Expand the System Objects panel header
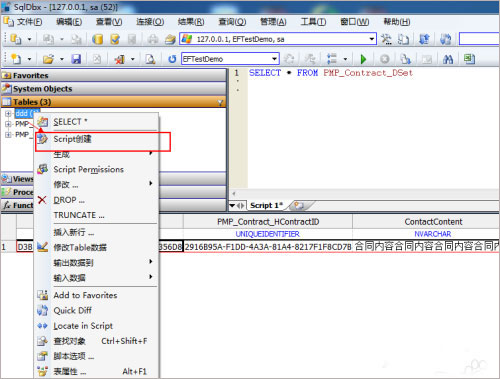 click(x=113, y=89)
